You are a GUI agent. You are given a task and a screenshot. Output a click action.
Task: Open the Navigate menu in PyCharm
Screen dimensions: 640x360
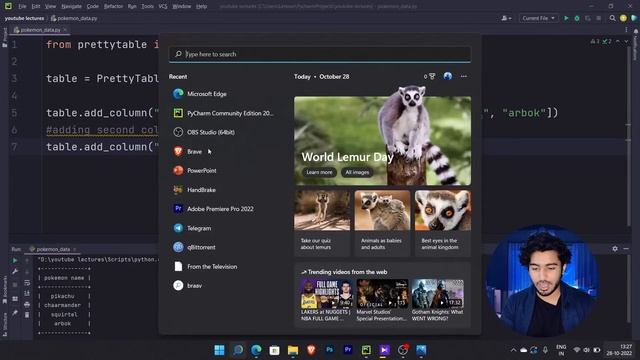point(71,6)
